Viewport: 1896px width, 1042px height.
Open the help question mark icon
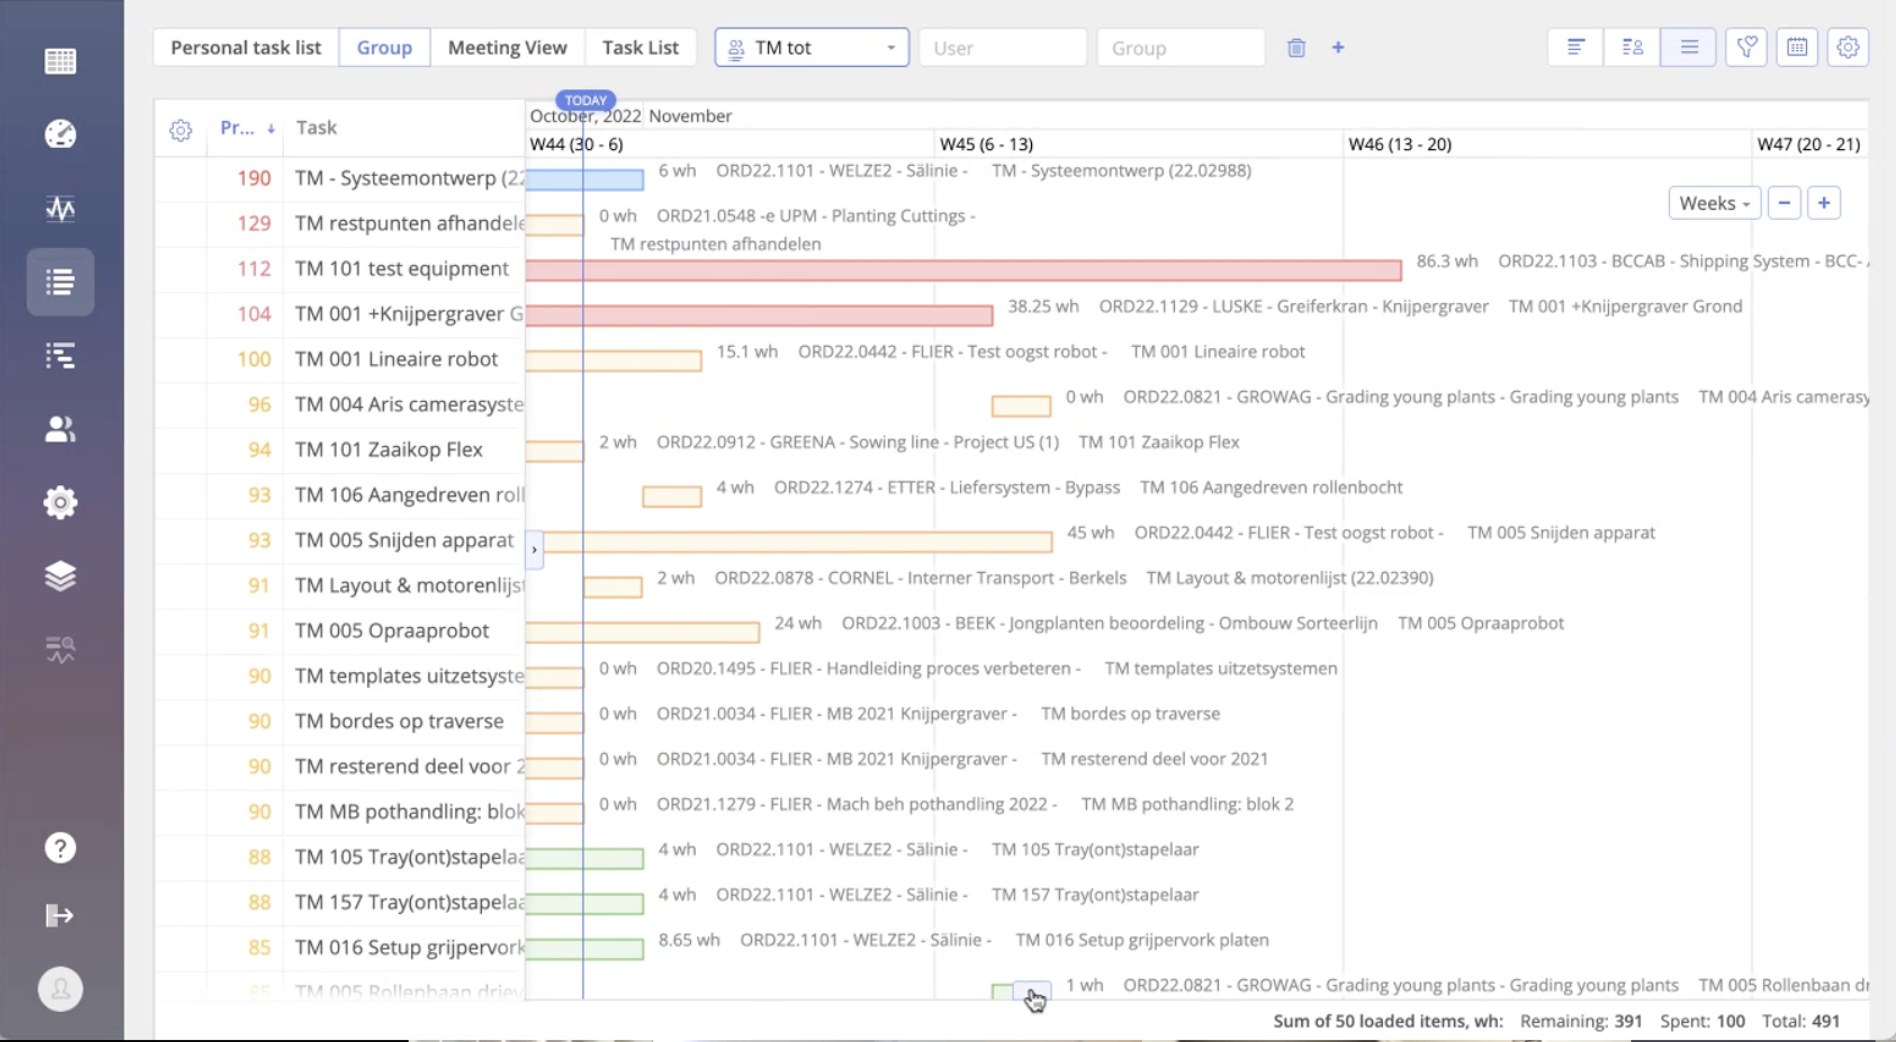click(x=60, y=848)
